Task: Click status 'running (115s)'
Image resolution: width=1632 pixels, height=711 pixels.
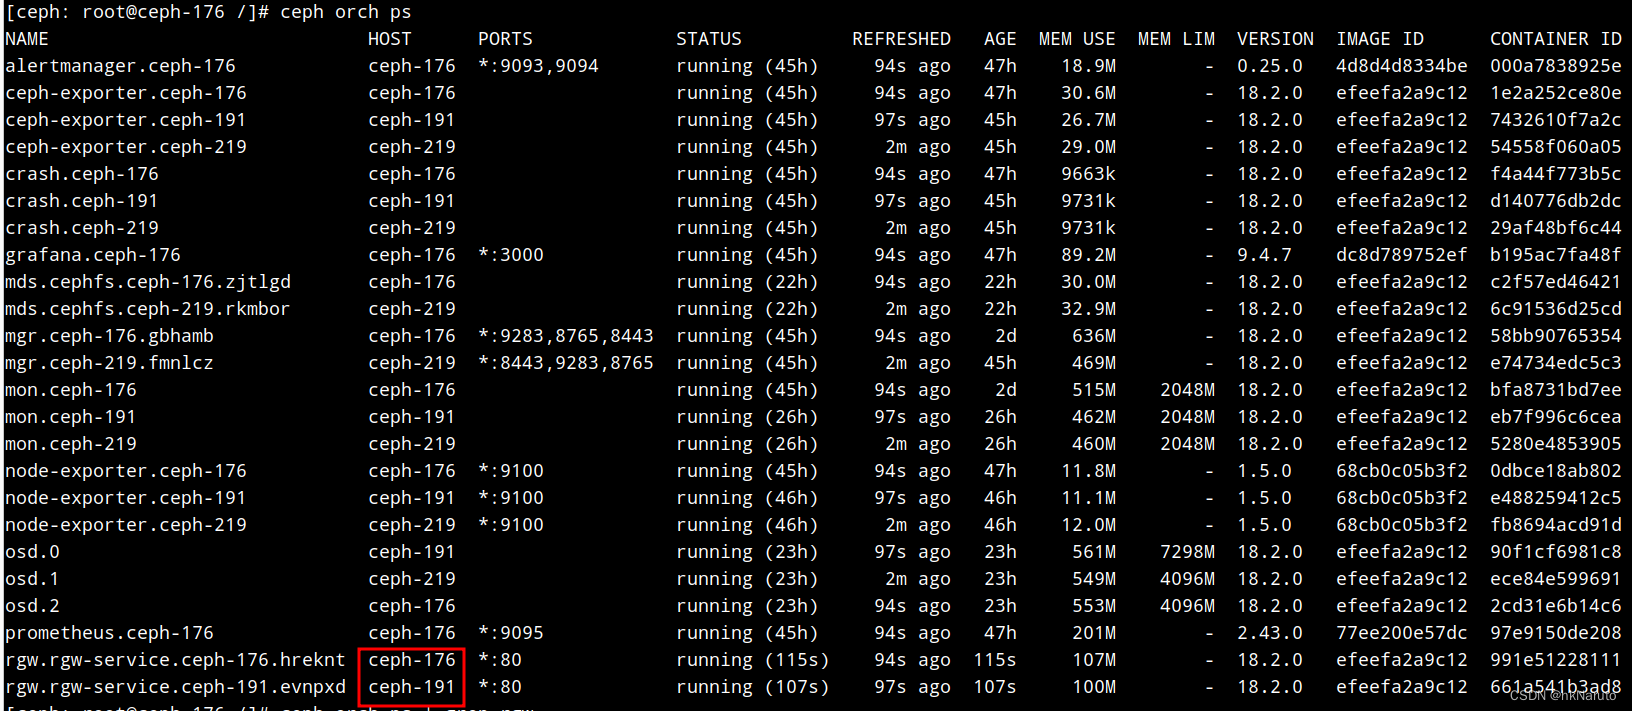Action: tap(753, 660)
